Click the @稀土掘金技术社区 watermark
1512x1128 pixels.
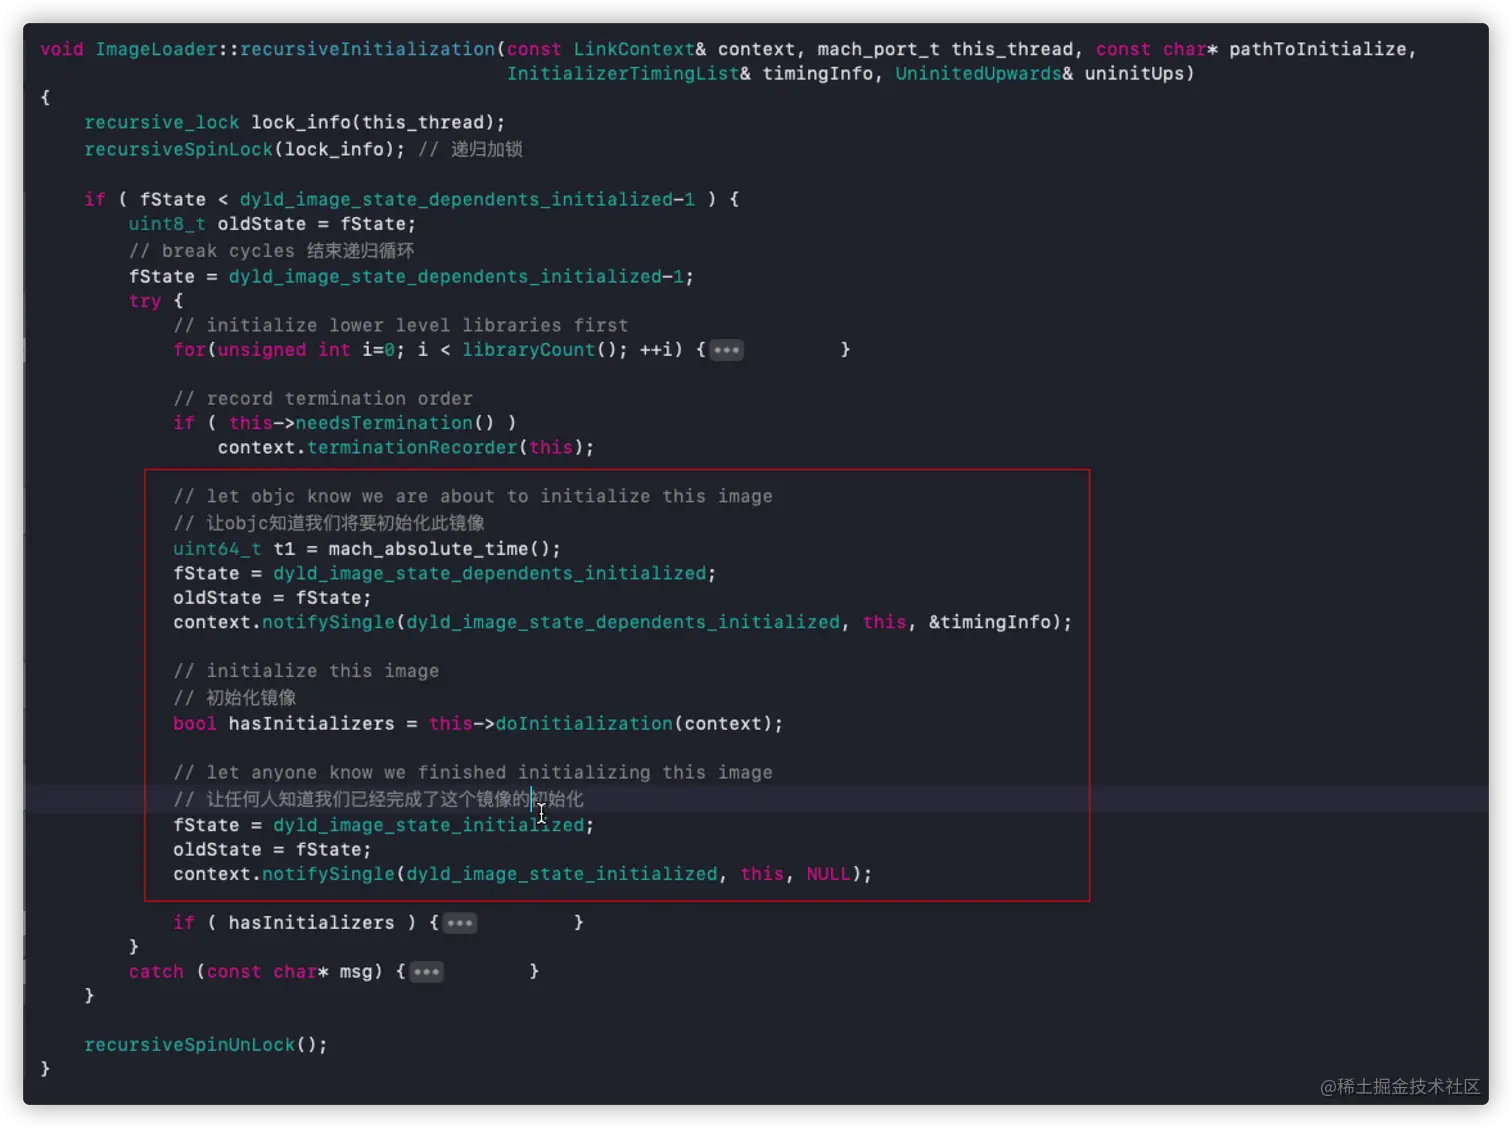(1398, 1086)
